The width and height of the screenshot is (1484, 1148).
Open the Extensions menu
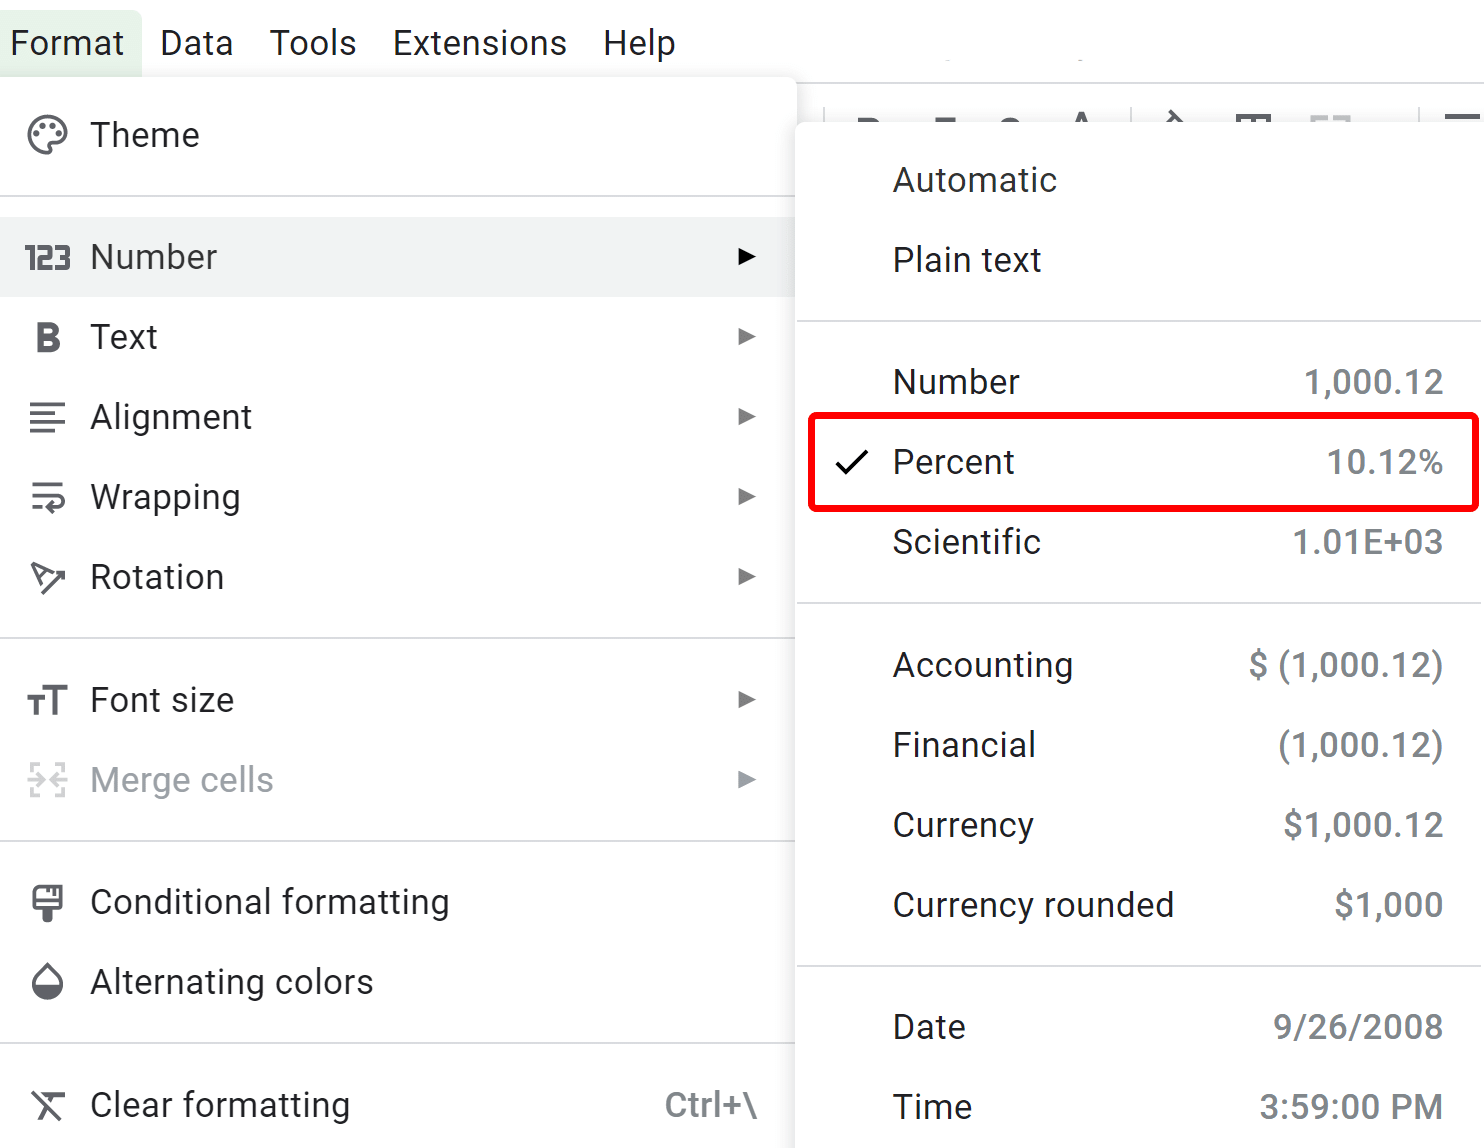[479, 42]
